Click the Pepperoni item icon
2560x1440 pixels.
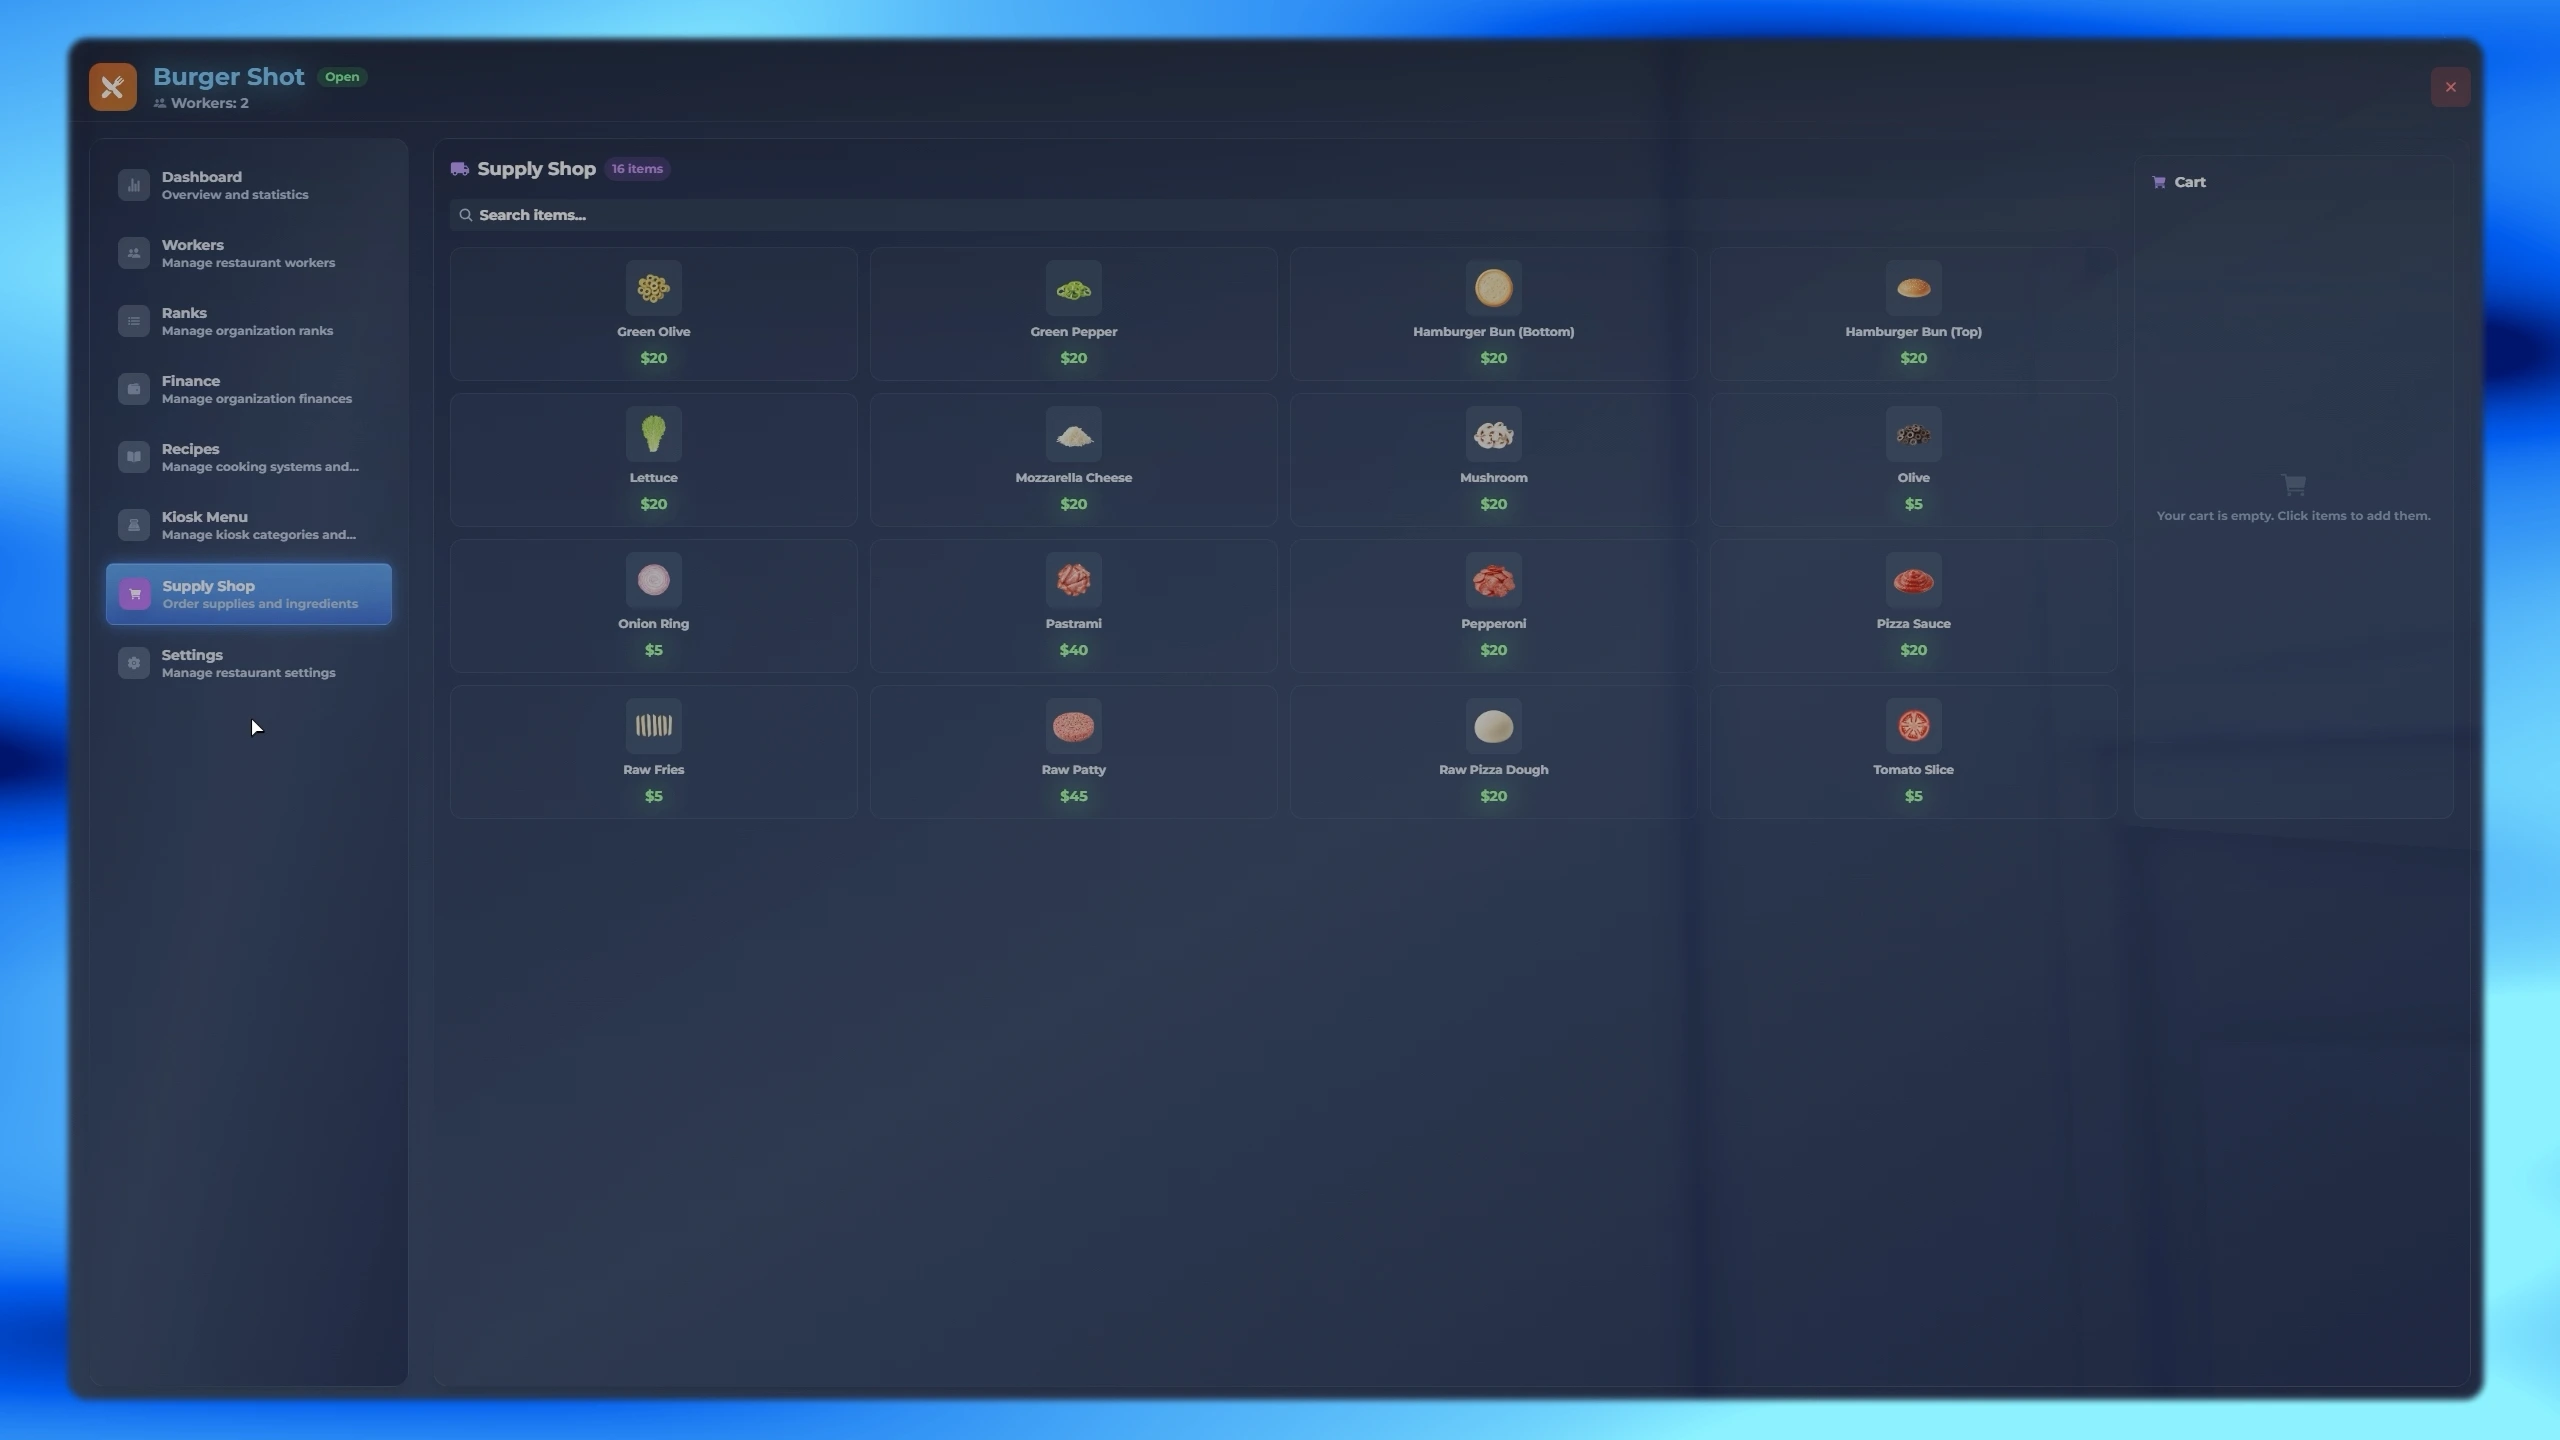[1493, 580]
